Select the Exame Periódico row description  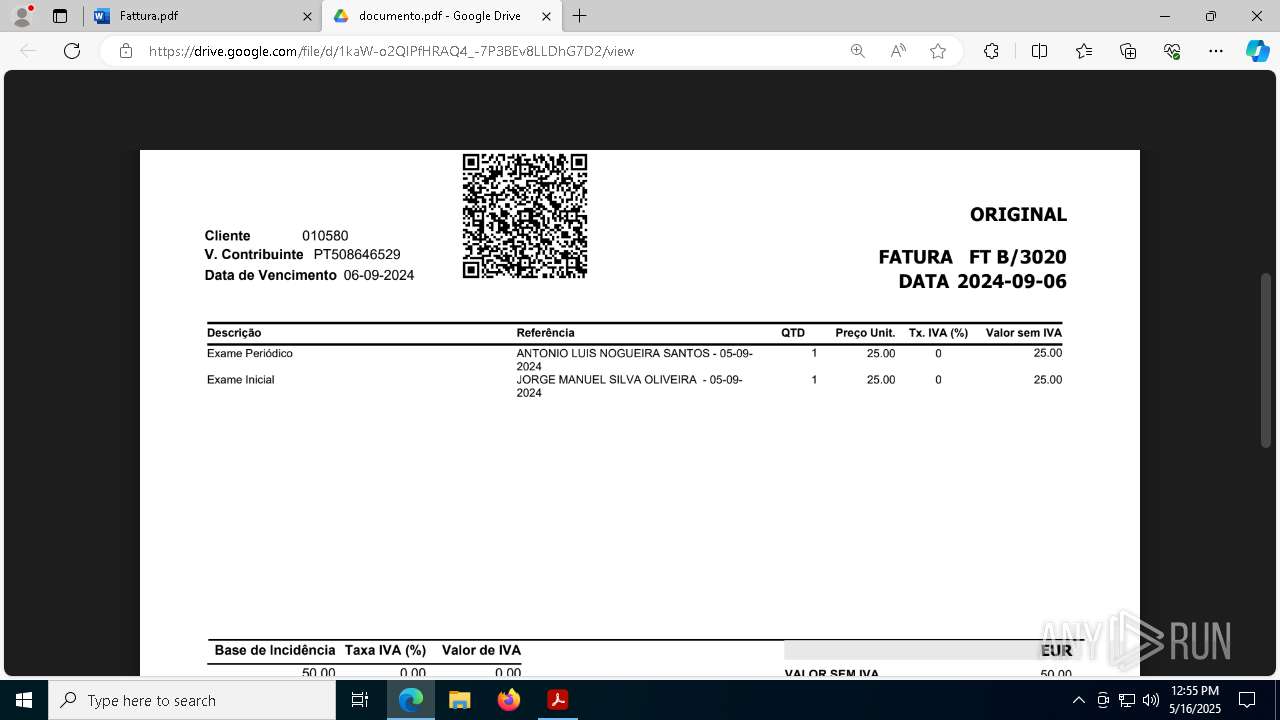point(250,354)
